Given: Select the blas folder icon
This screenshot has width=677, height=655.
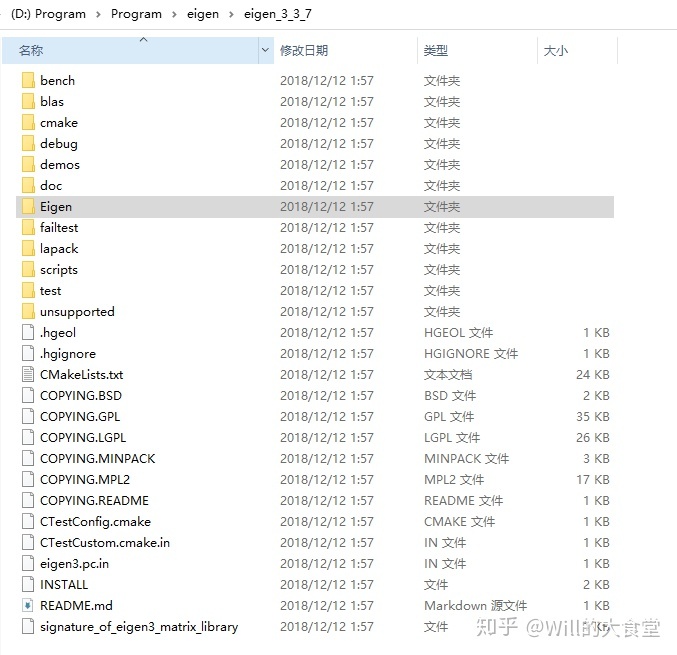Looking at the screenshot, I should (x=28, y=101).
